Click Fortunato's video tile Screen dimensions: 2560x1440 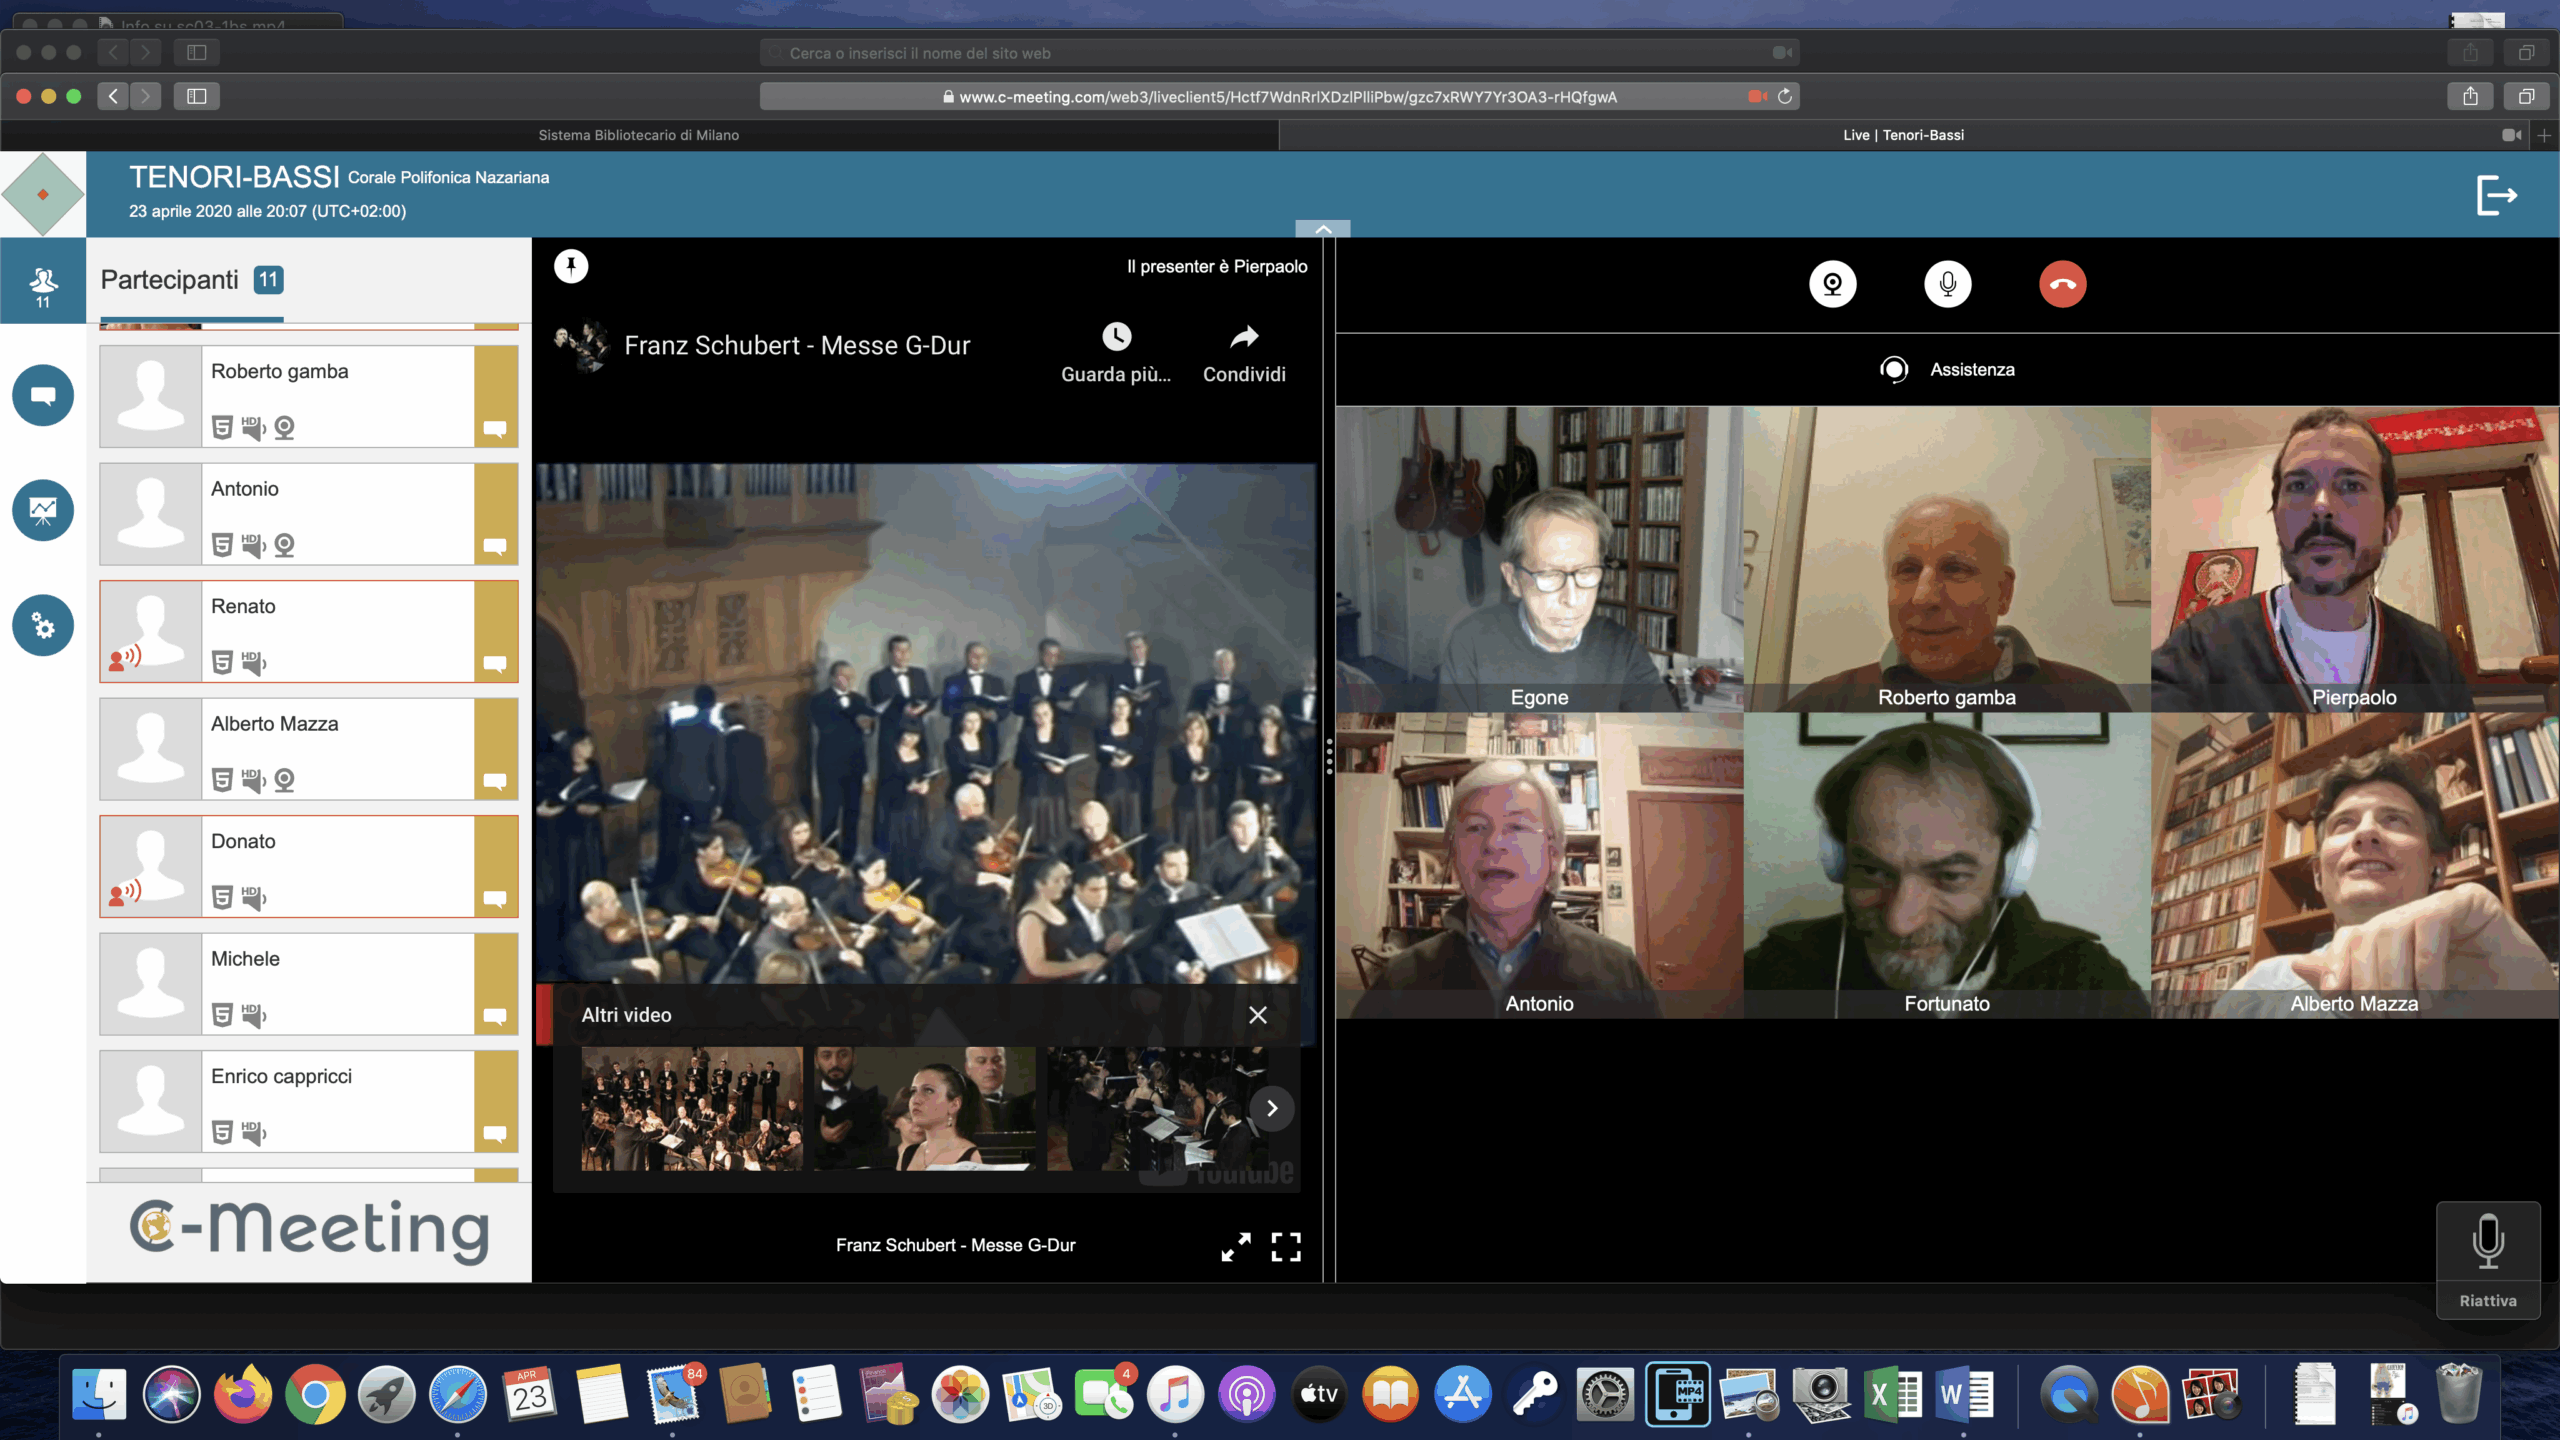pyautogui.click(x=1946, y=866)
